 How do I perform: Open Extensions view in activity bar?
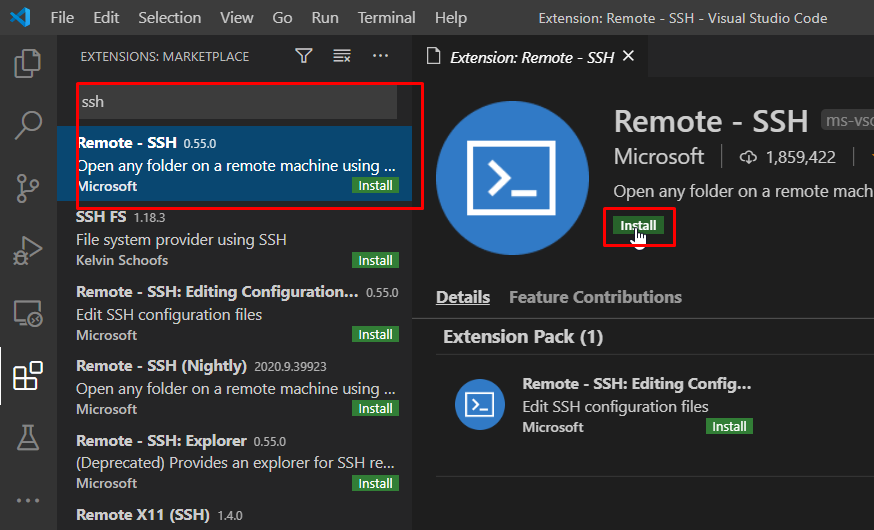click(27, 376)
